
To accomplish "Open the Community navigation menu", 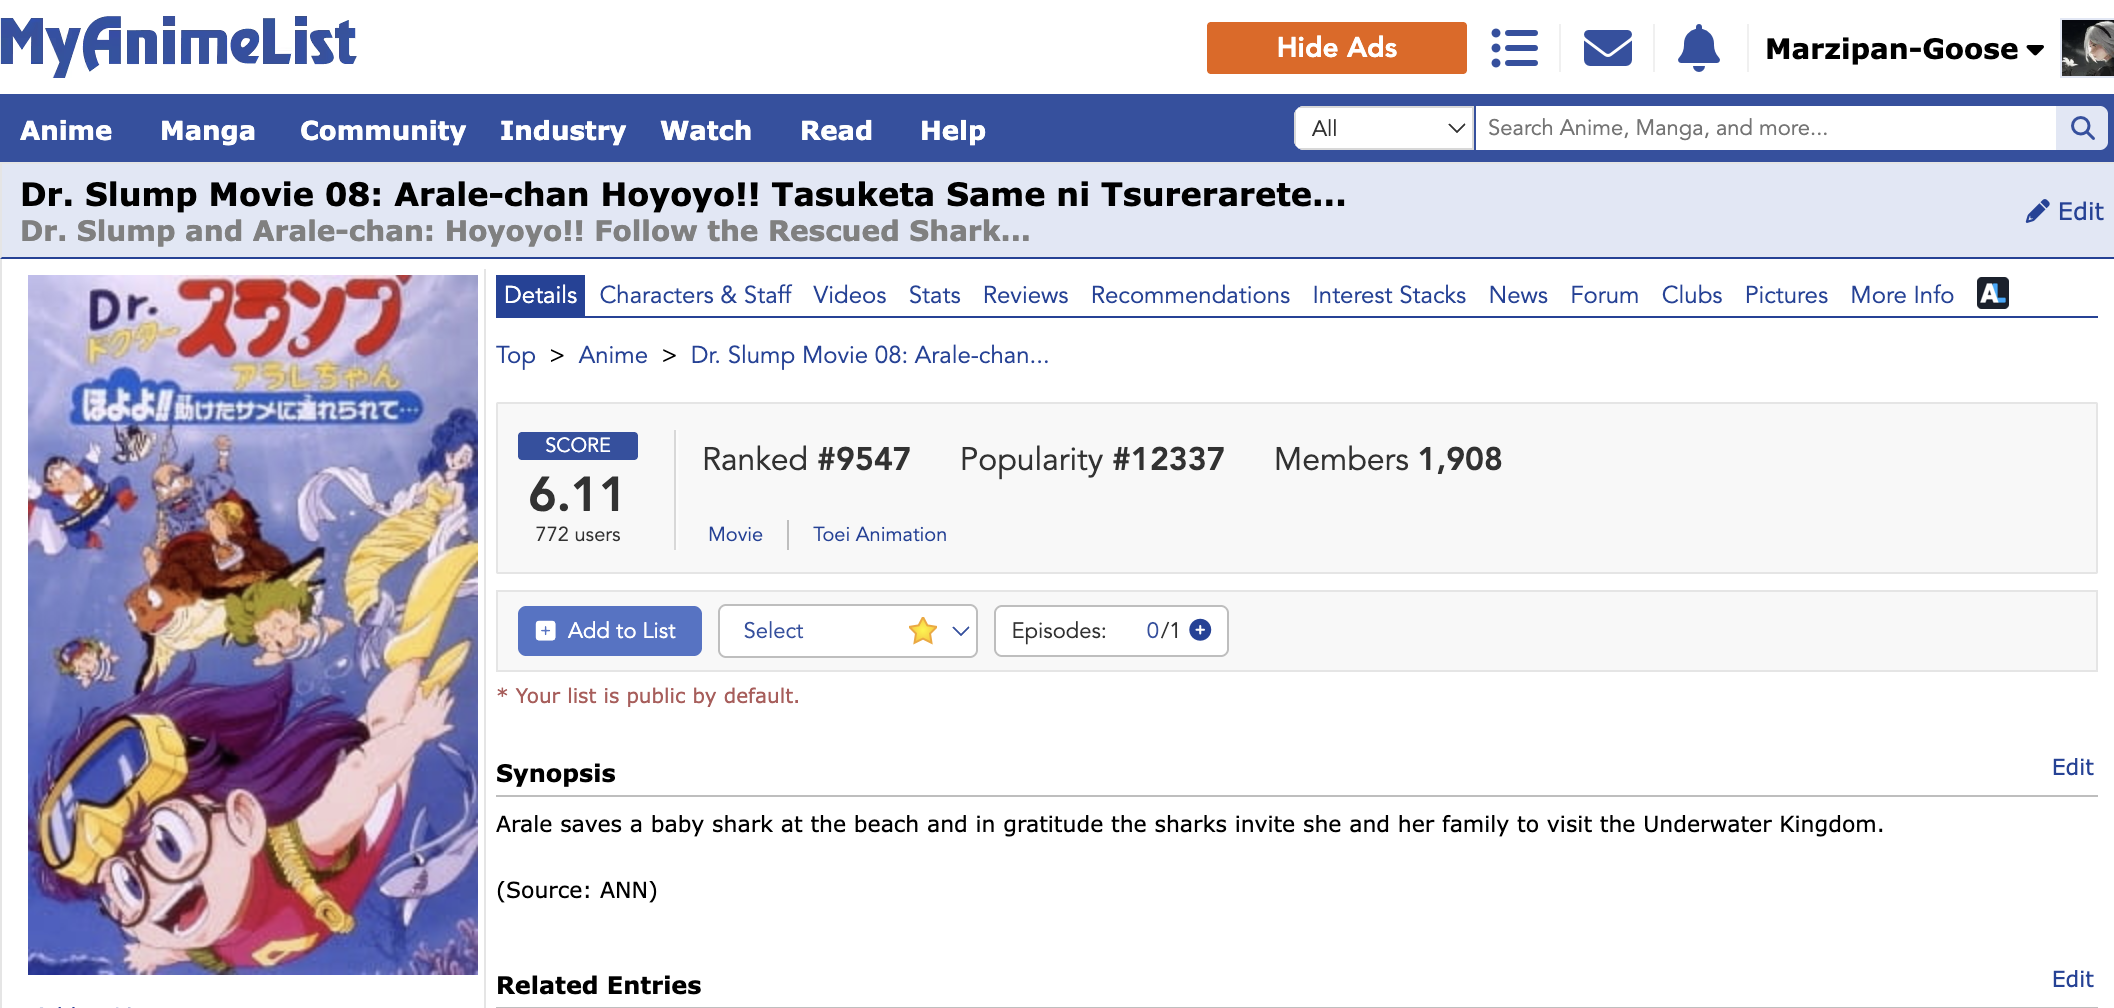I will pyautogui.click(x=383, y=130).
